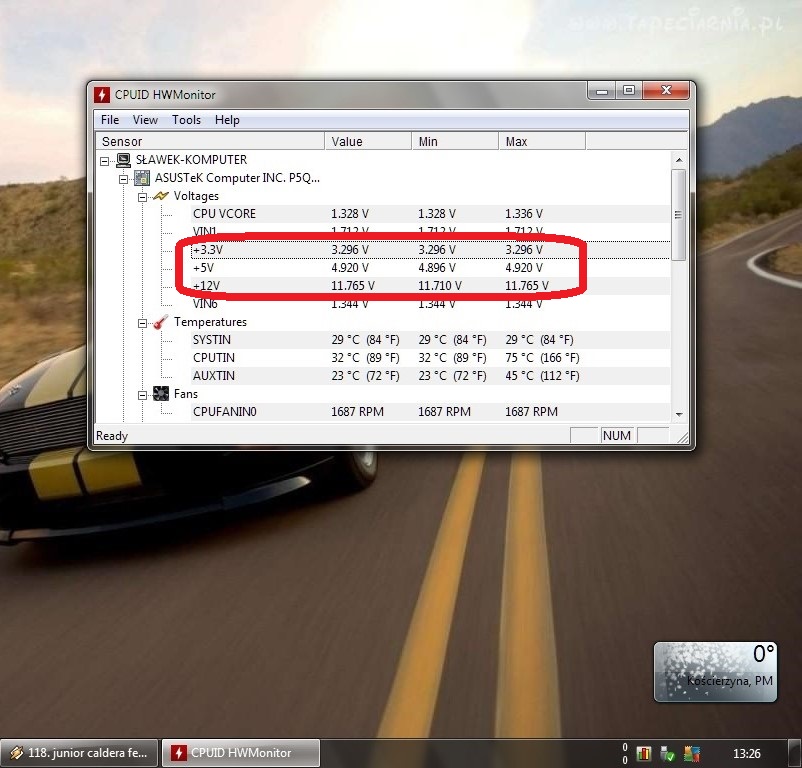Click the colorful tray icon beside clock
The height and width of the screenshot is (768, 802).
692,753
